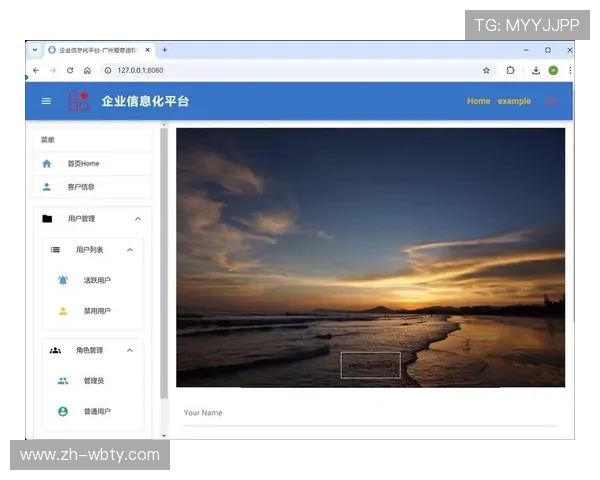600x480 pixels.
Task: Open browser downloads icon
Action: pos(536,70)
